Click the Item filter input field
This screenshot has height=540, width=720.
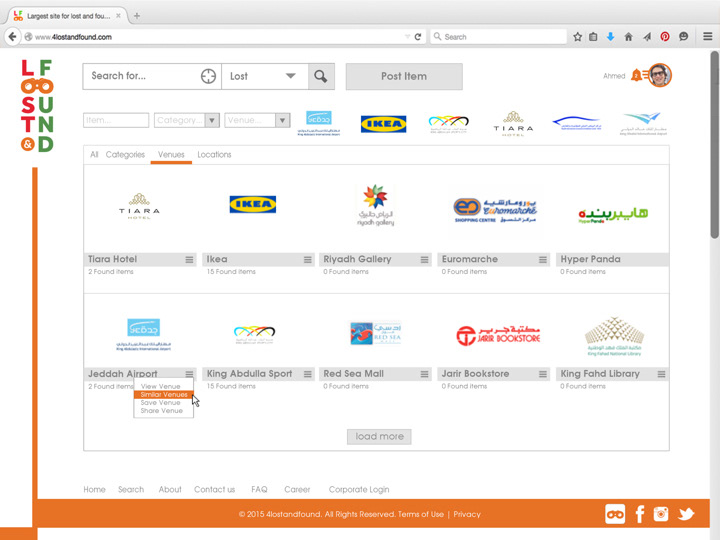(x=116, y=120)
